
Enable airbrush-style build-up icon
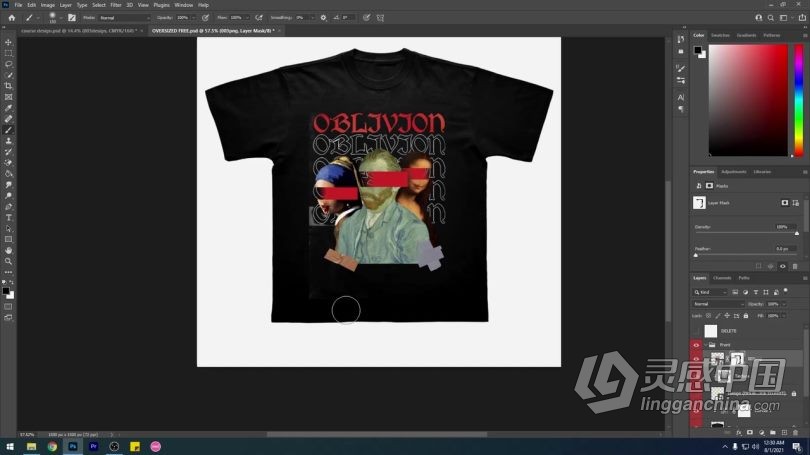coord(259,18)
